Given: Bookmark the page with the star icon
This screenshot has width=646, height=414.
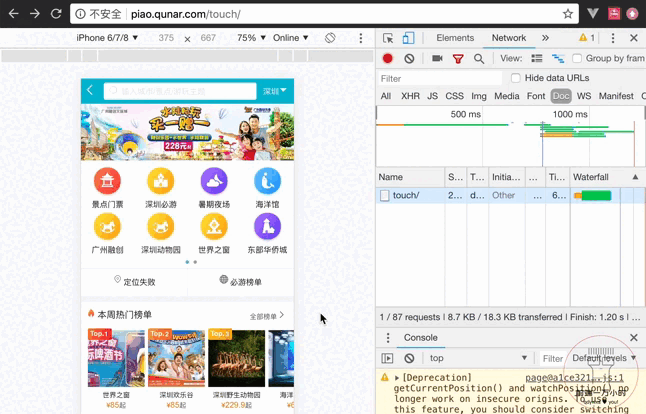Looking at the screenshot, I should pyautogui.click(x=568, y=14).
